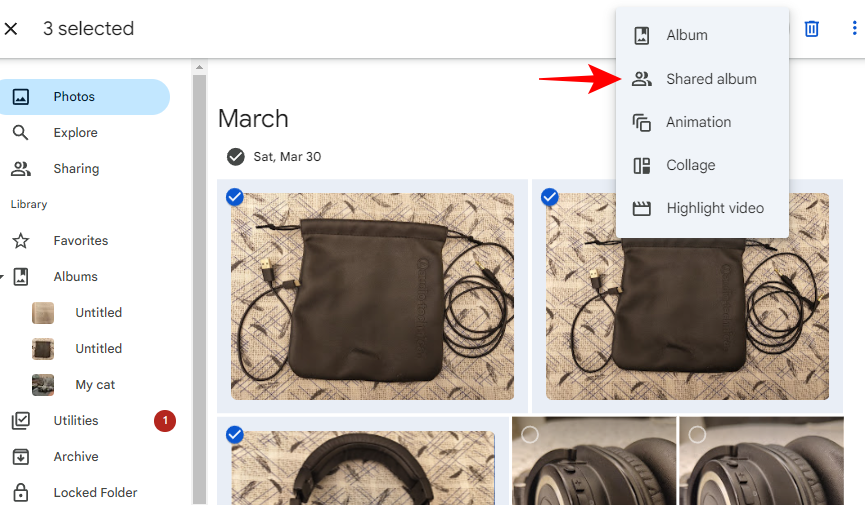The width and height of the screenshot is (865, 505).
Task: Uncheck the headphone band photo checkmark
Action: tap(235, 435)
